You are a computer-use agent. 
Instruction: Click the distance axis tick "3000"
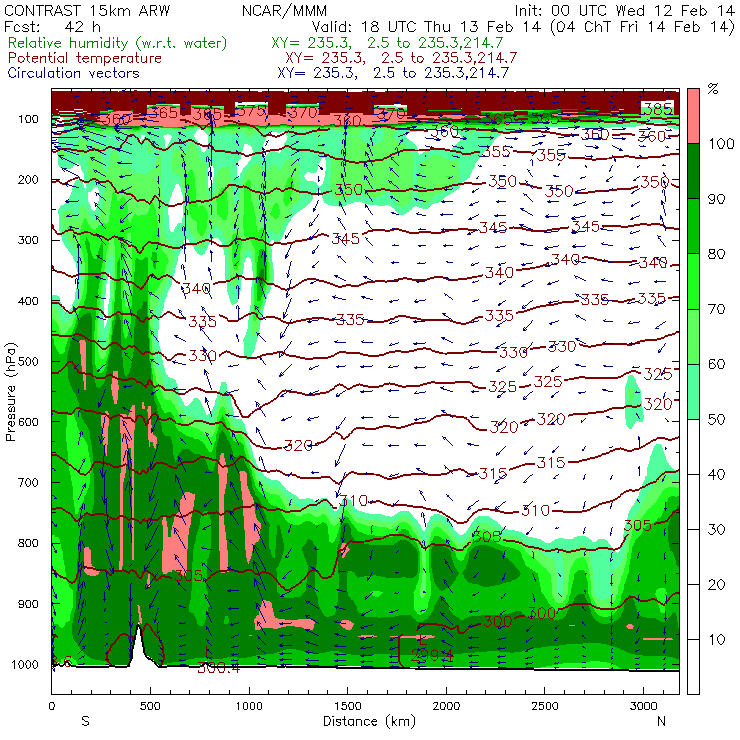tap(643, 706)
